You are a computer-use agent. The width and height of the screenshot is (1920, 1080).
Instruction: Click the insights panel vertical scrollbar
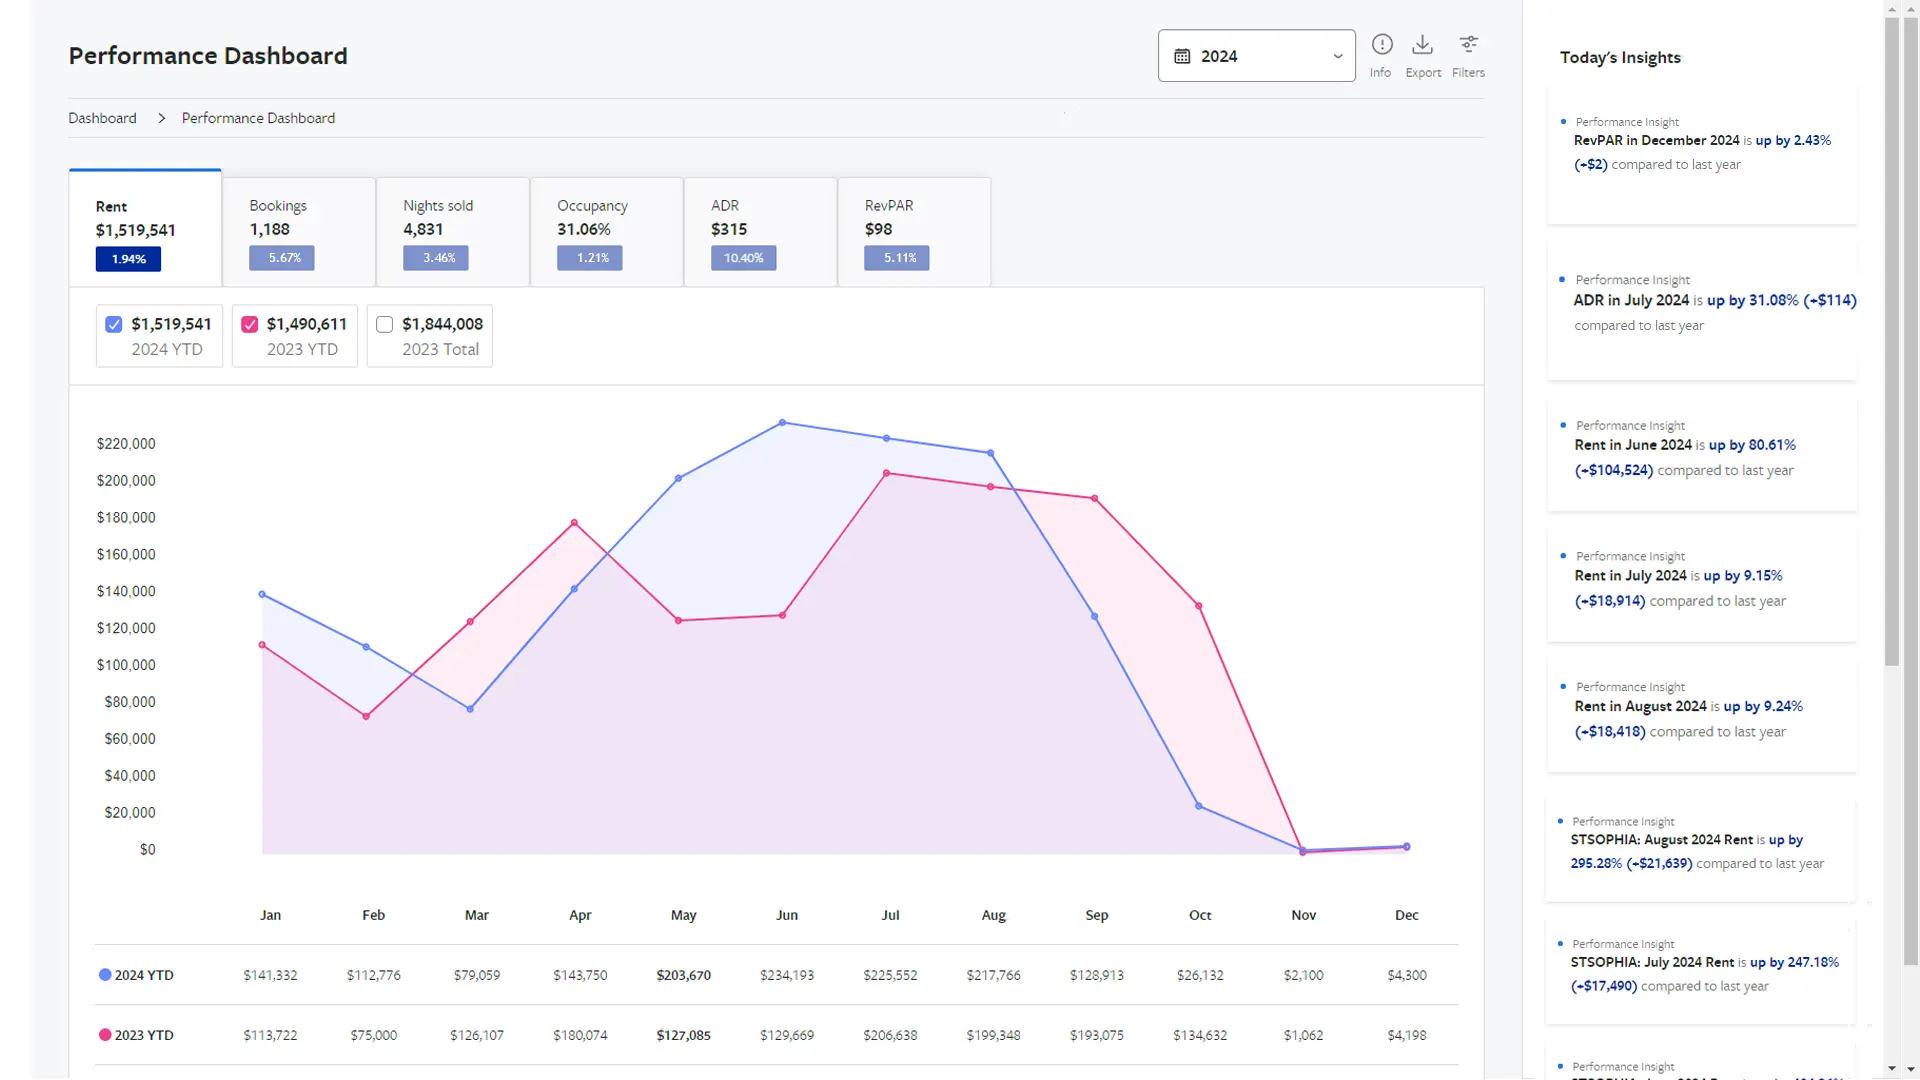(1891, 340)
